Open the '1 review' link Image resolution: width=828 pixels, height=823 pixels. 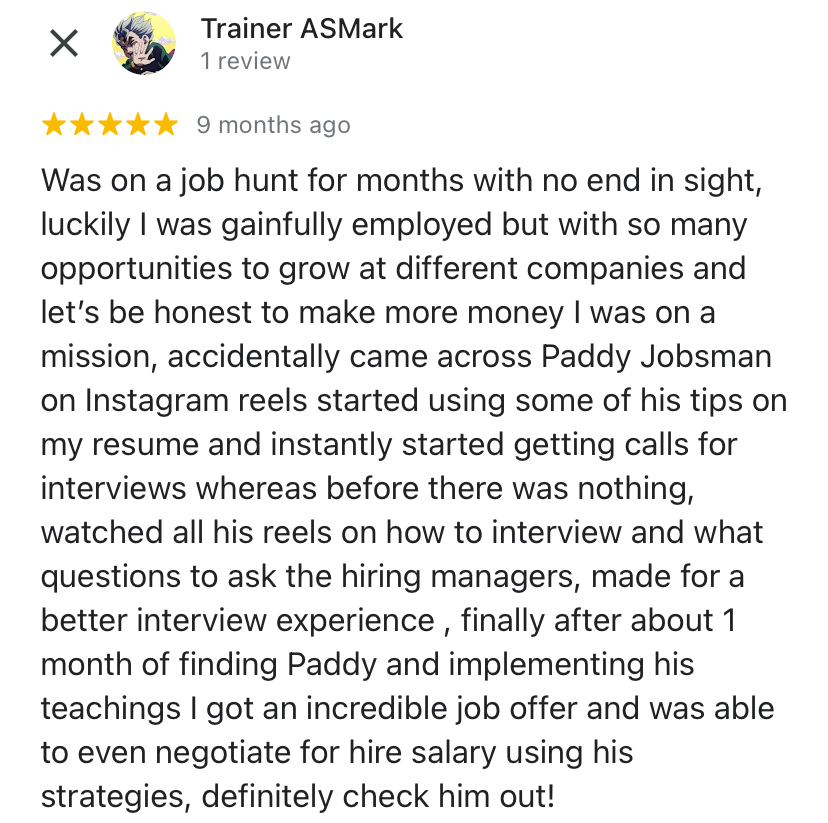pos(245,61)
